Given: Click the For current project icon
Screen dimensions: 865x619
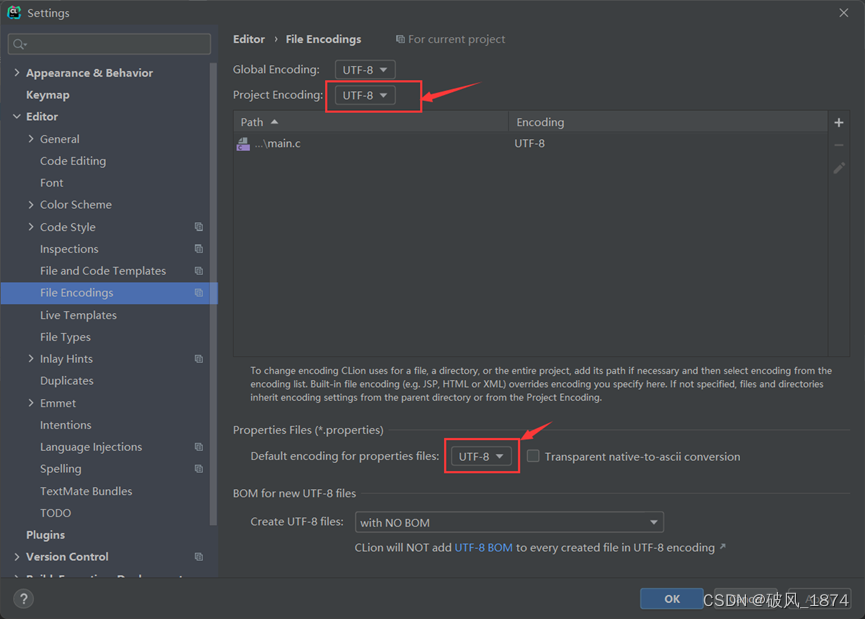Looking at the screenshot, I should pos(401,39).
